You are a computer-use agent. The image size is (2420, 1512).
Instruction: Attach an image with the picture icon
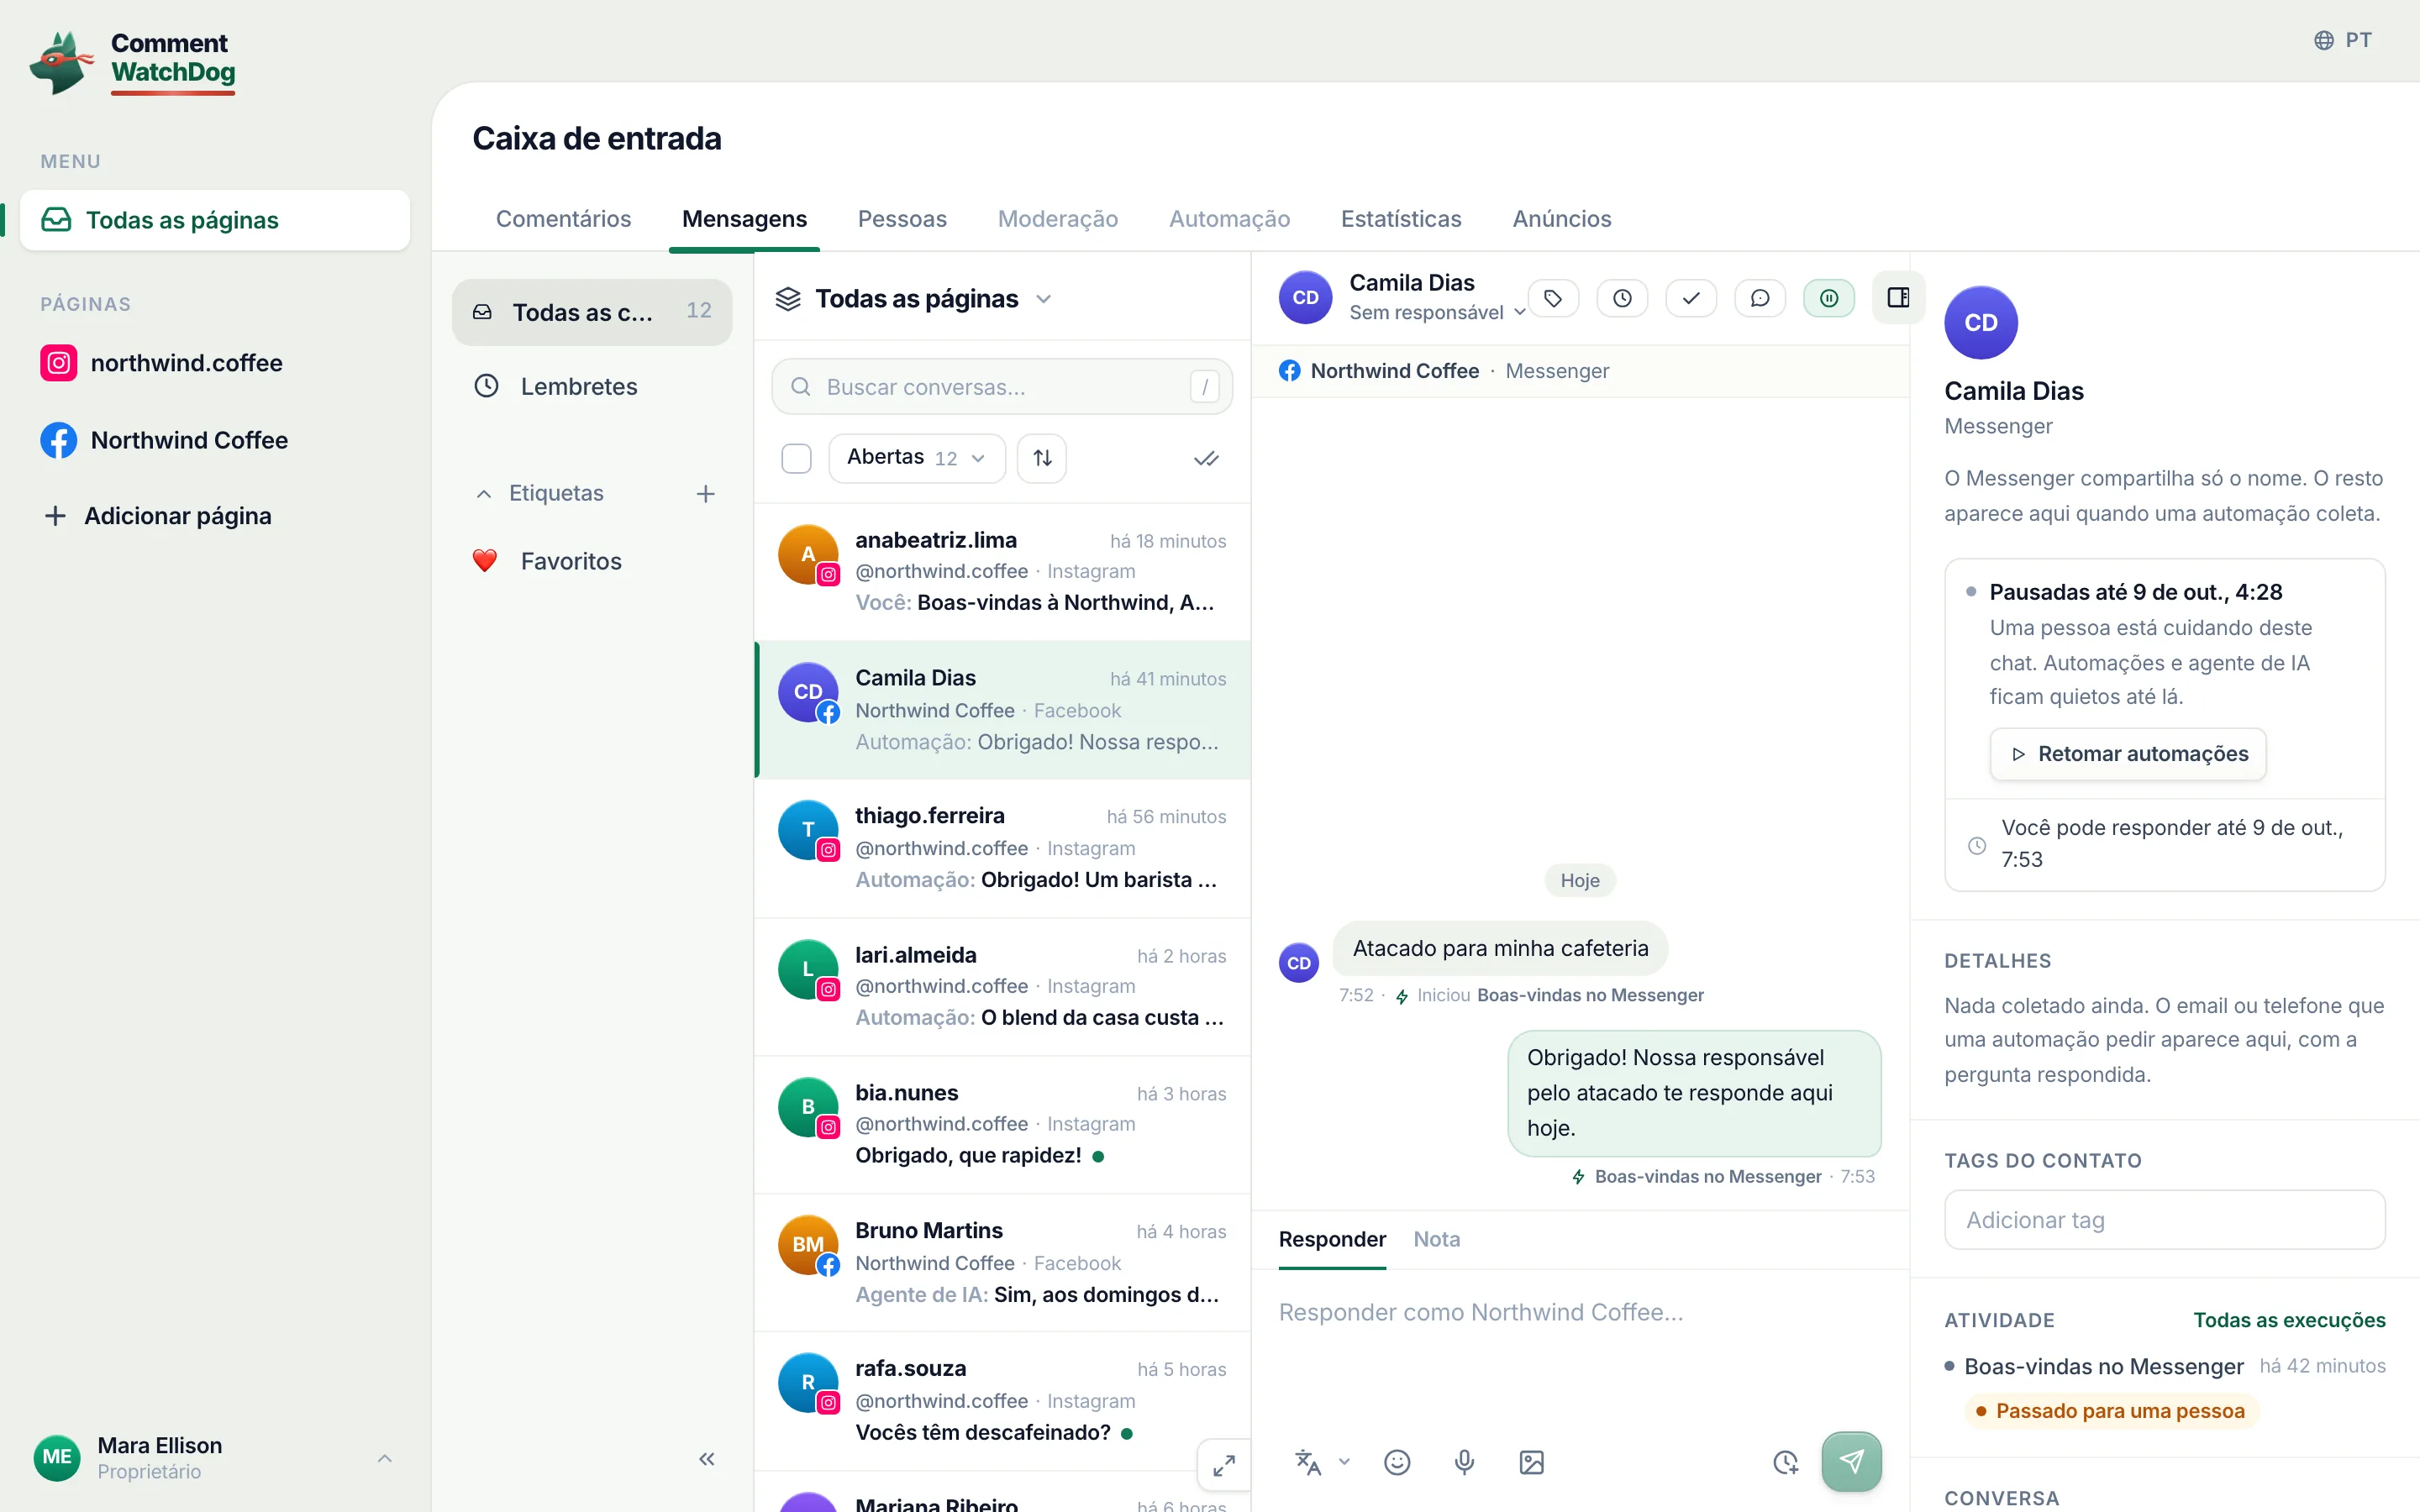(1531, 1462)
